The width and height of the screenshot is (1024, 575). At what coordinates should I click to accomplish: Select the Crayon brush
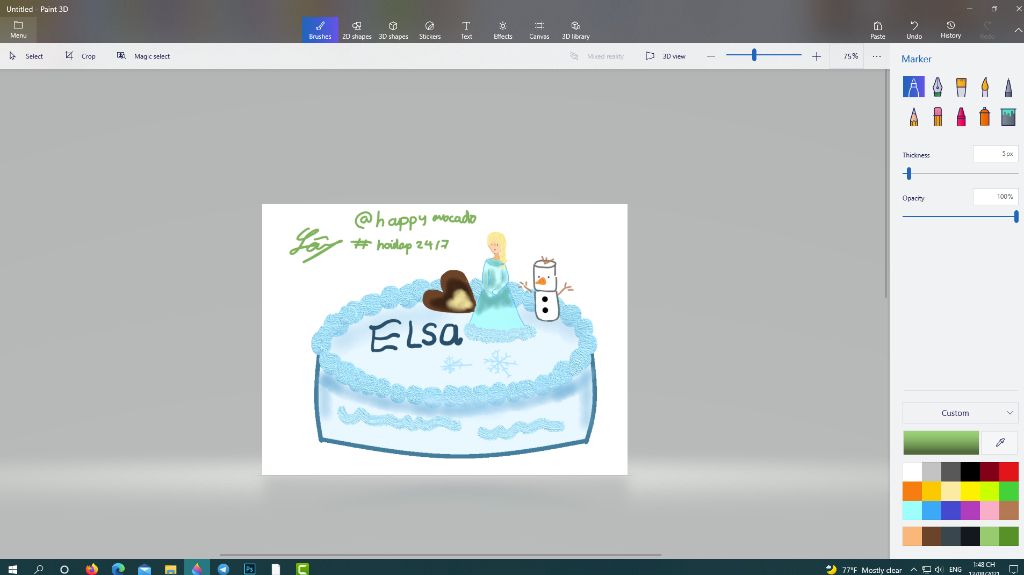[961, 116]
